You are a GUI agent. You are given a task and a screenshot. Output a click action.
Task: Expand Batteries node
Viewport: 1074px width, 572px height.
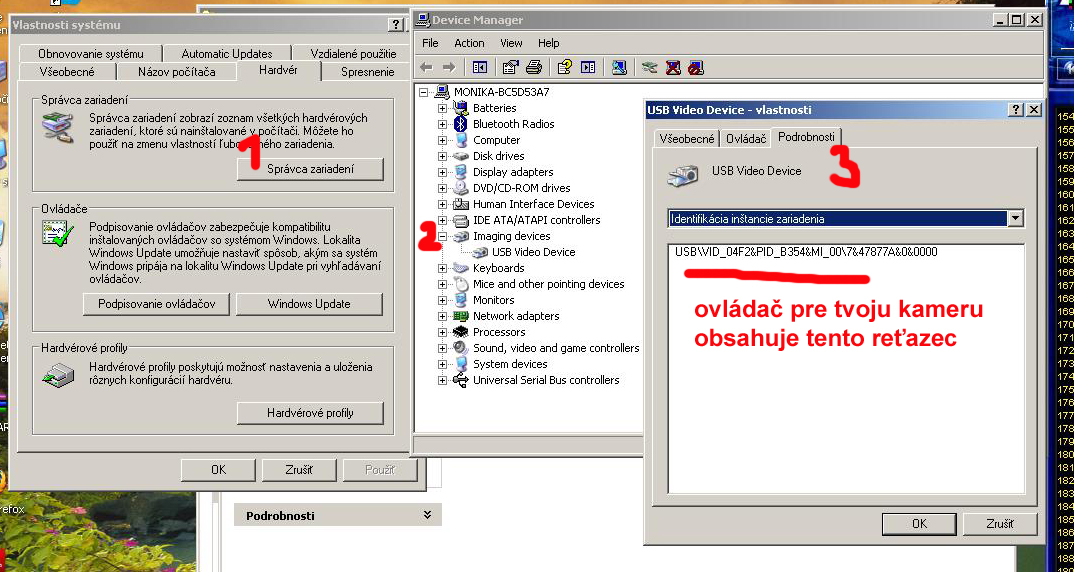[442, 108]
